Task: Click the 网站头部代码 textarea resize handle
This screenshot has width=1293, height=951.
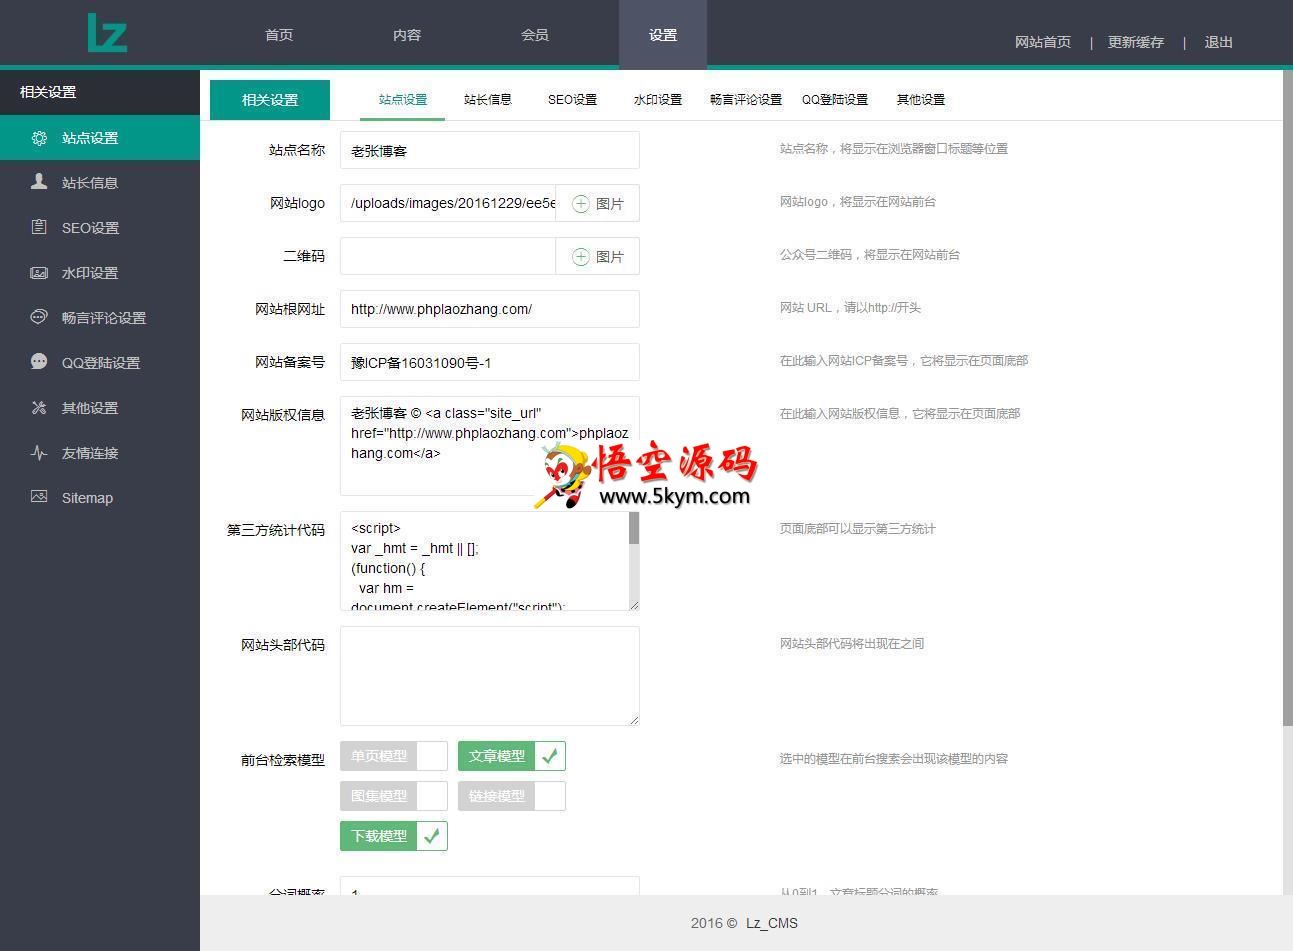Action: [x=634, y=720]
